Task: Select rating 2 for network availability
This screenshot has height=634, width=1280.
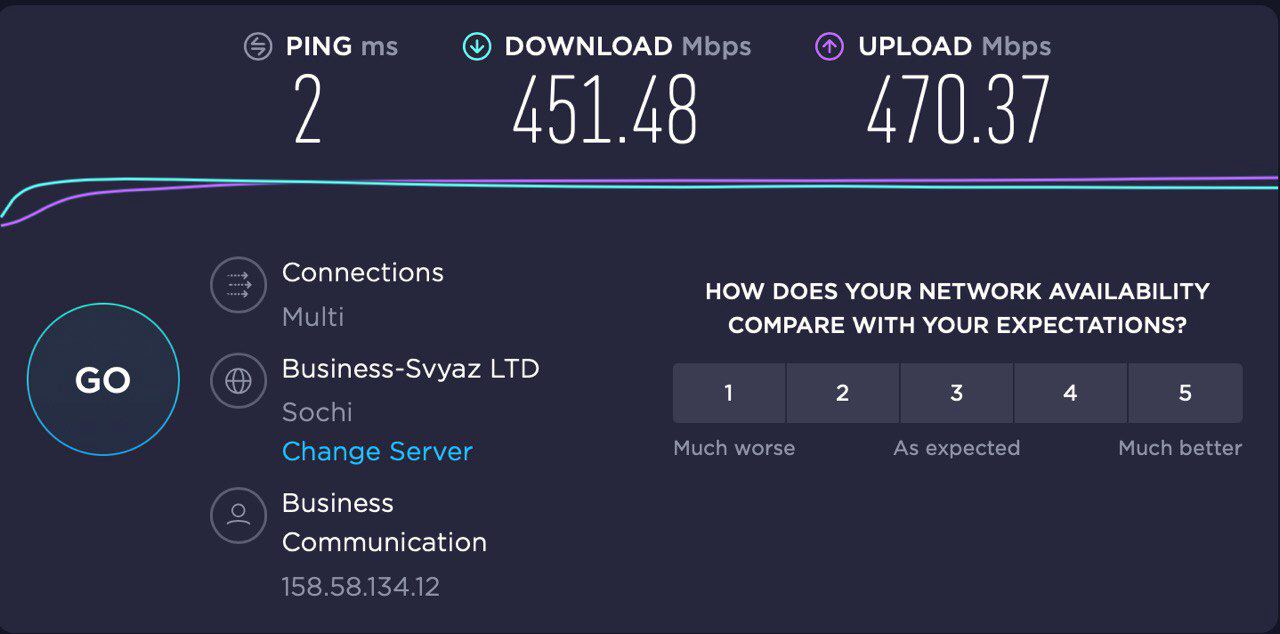Action: pyautogui.click(x=843, y=393)
